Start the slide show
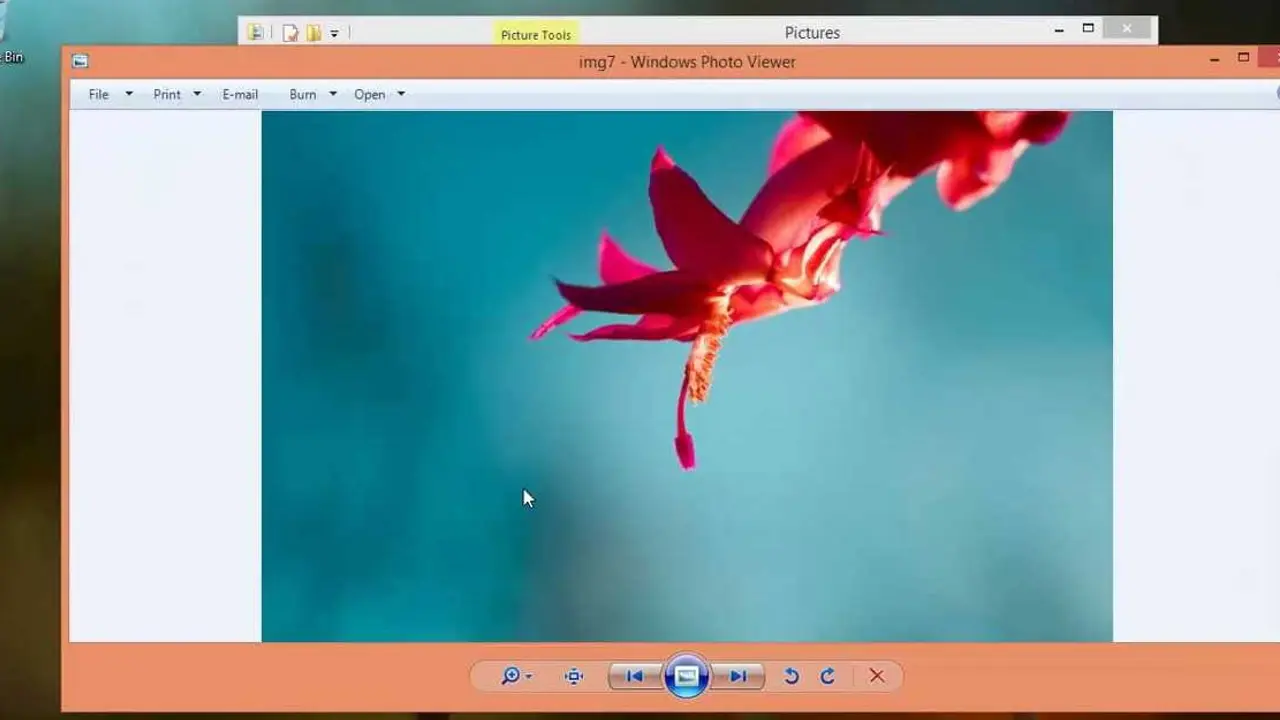The height and width of the screenshot is (720, 1280). point(686,676)
